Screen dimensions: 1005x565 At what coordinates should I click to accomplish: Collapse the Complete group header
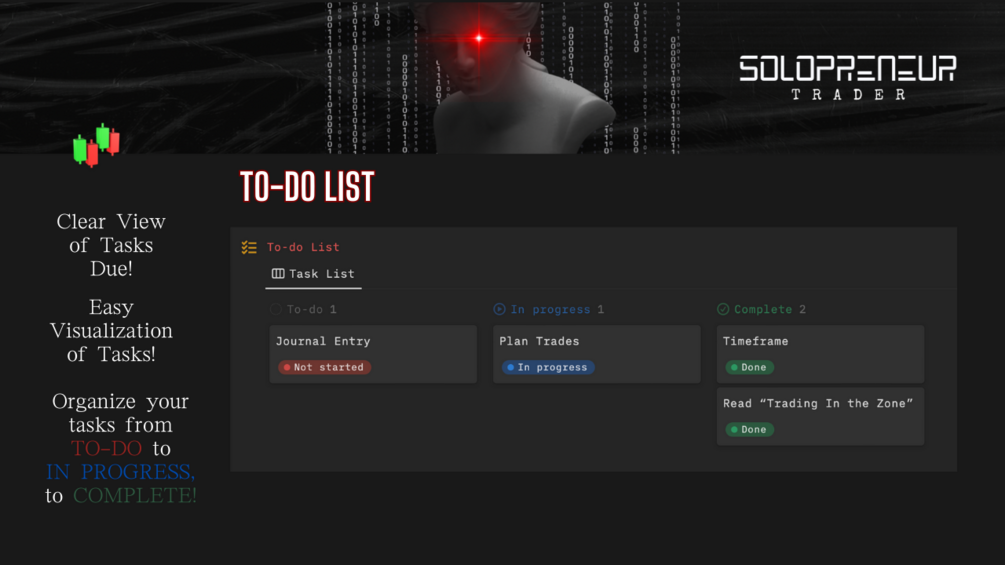click(x=761, y=309)
